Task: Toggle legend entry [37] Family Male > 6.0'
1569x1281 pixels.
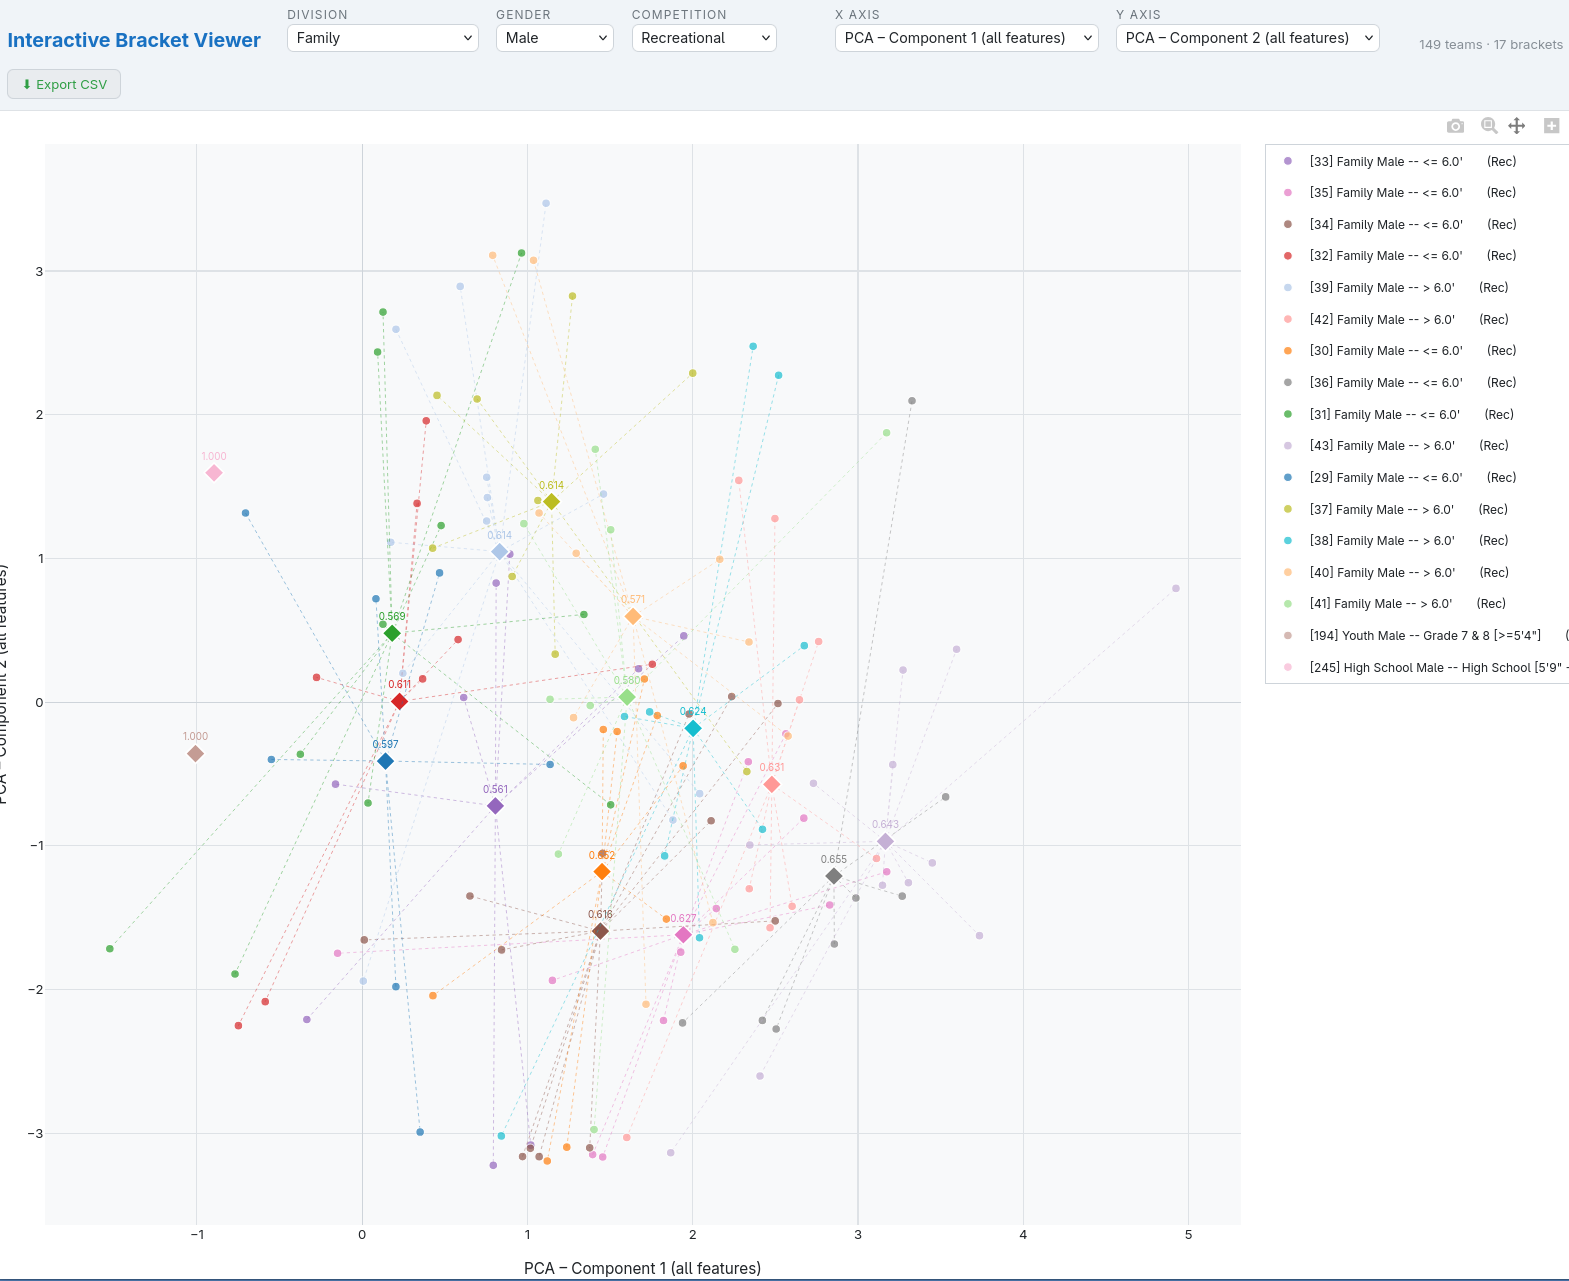Action: [x=1418, y=510]
